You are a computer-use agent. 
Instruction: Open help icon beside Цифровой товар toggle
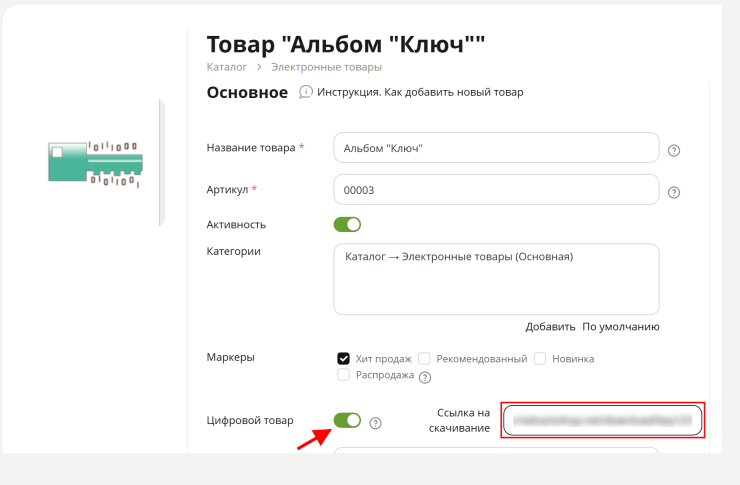coord(375,423)
